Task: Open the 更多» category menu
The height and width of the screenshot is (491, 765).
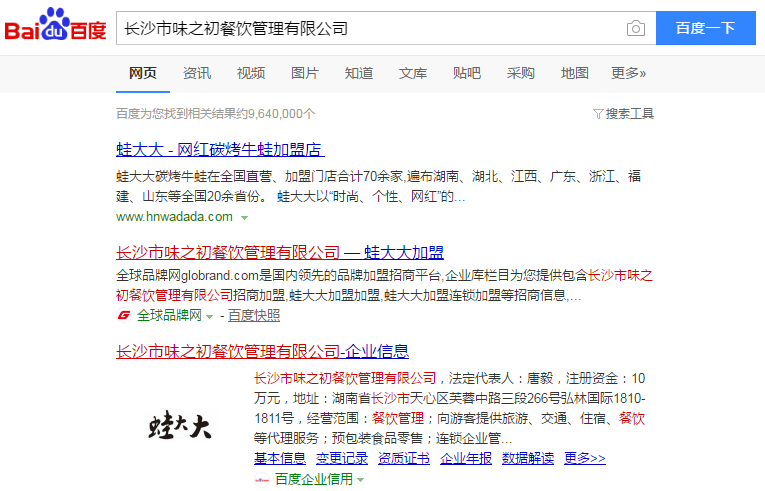Action: pyautogui.click(x=628, y=73)
